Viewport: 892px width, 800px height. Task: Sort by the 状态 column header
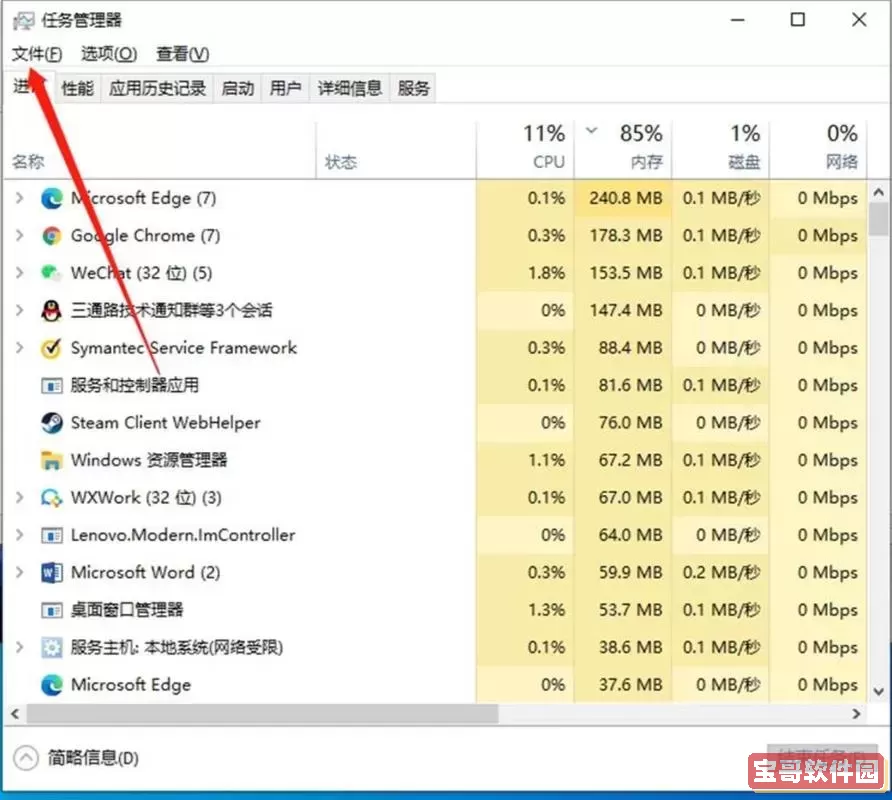[x=395, y=150]
